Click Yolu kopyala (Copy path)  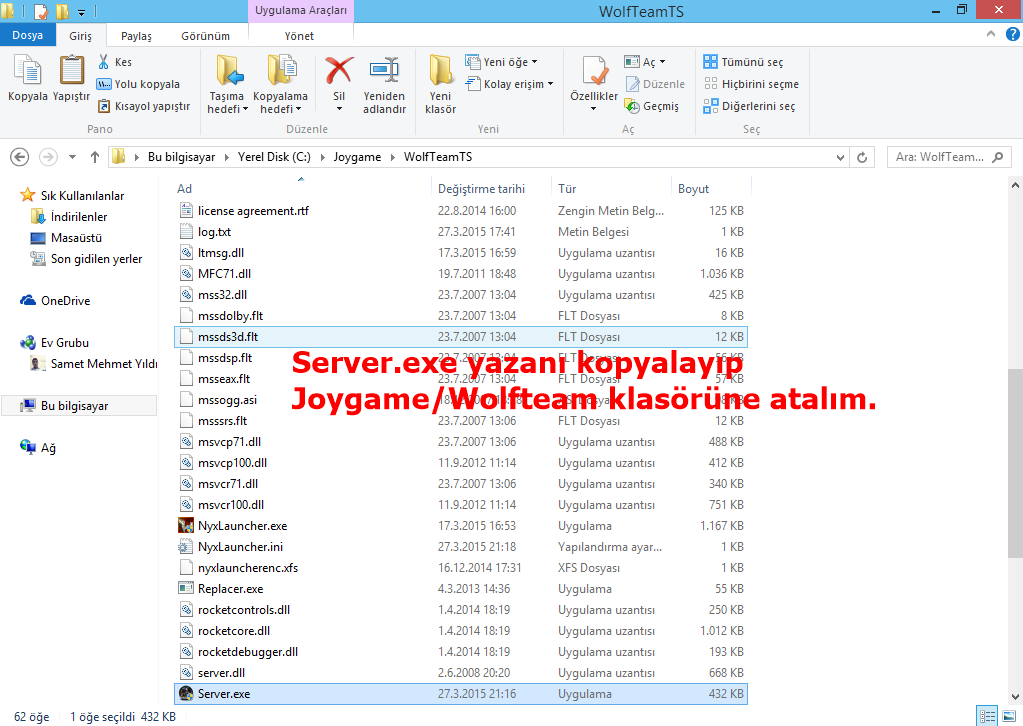coord(138,84)
